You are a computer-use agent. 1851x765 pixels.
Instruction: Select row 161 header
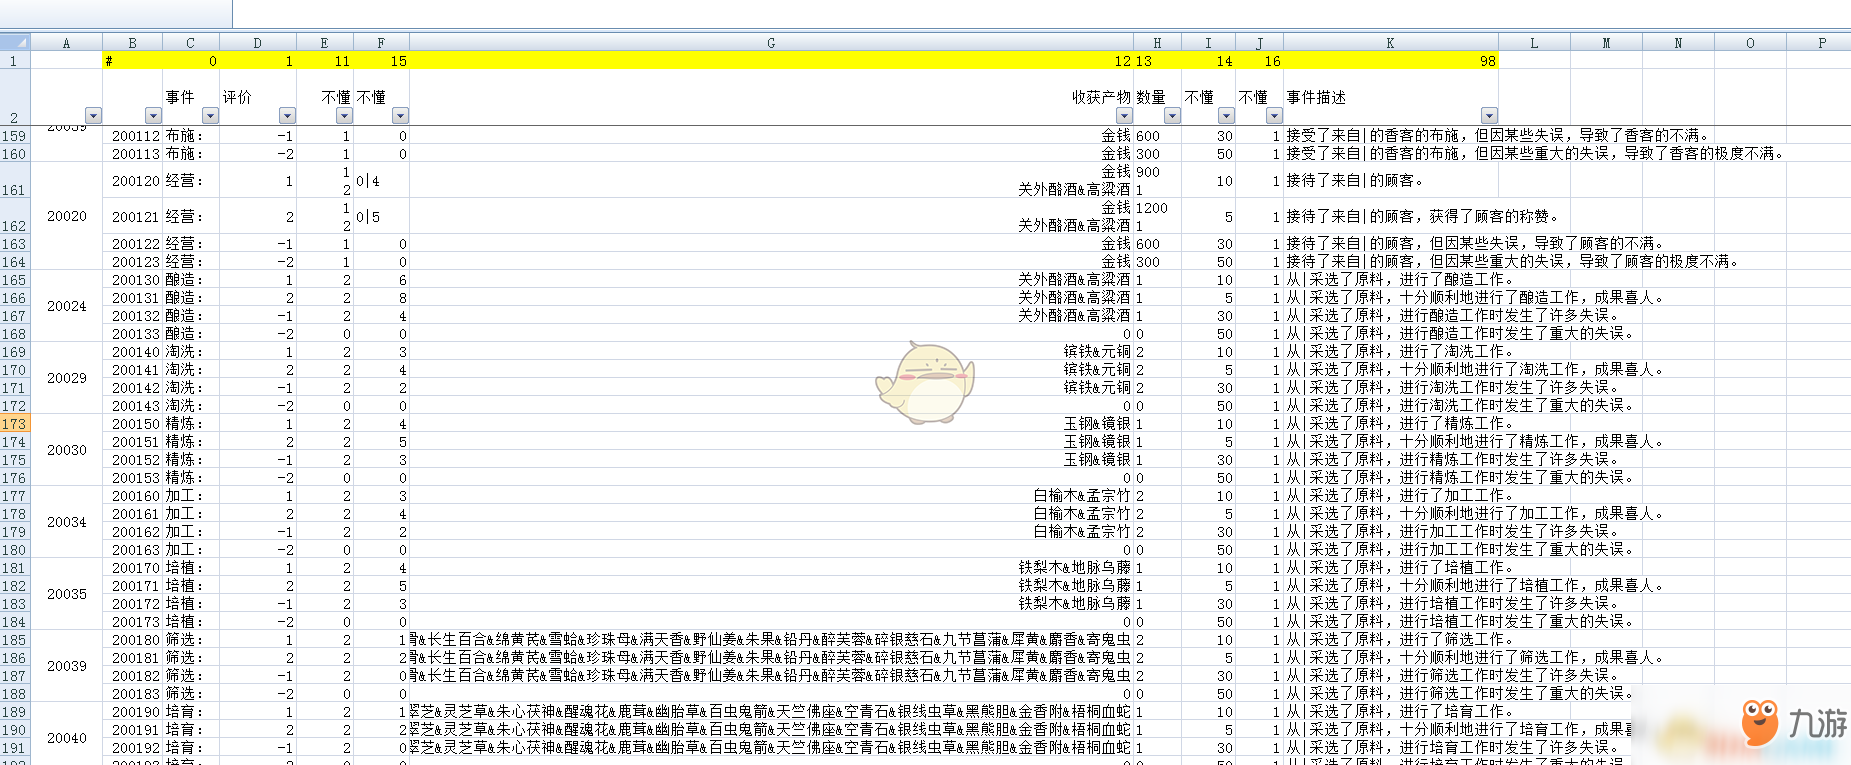coord(15,181)
